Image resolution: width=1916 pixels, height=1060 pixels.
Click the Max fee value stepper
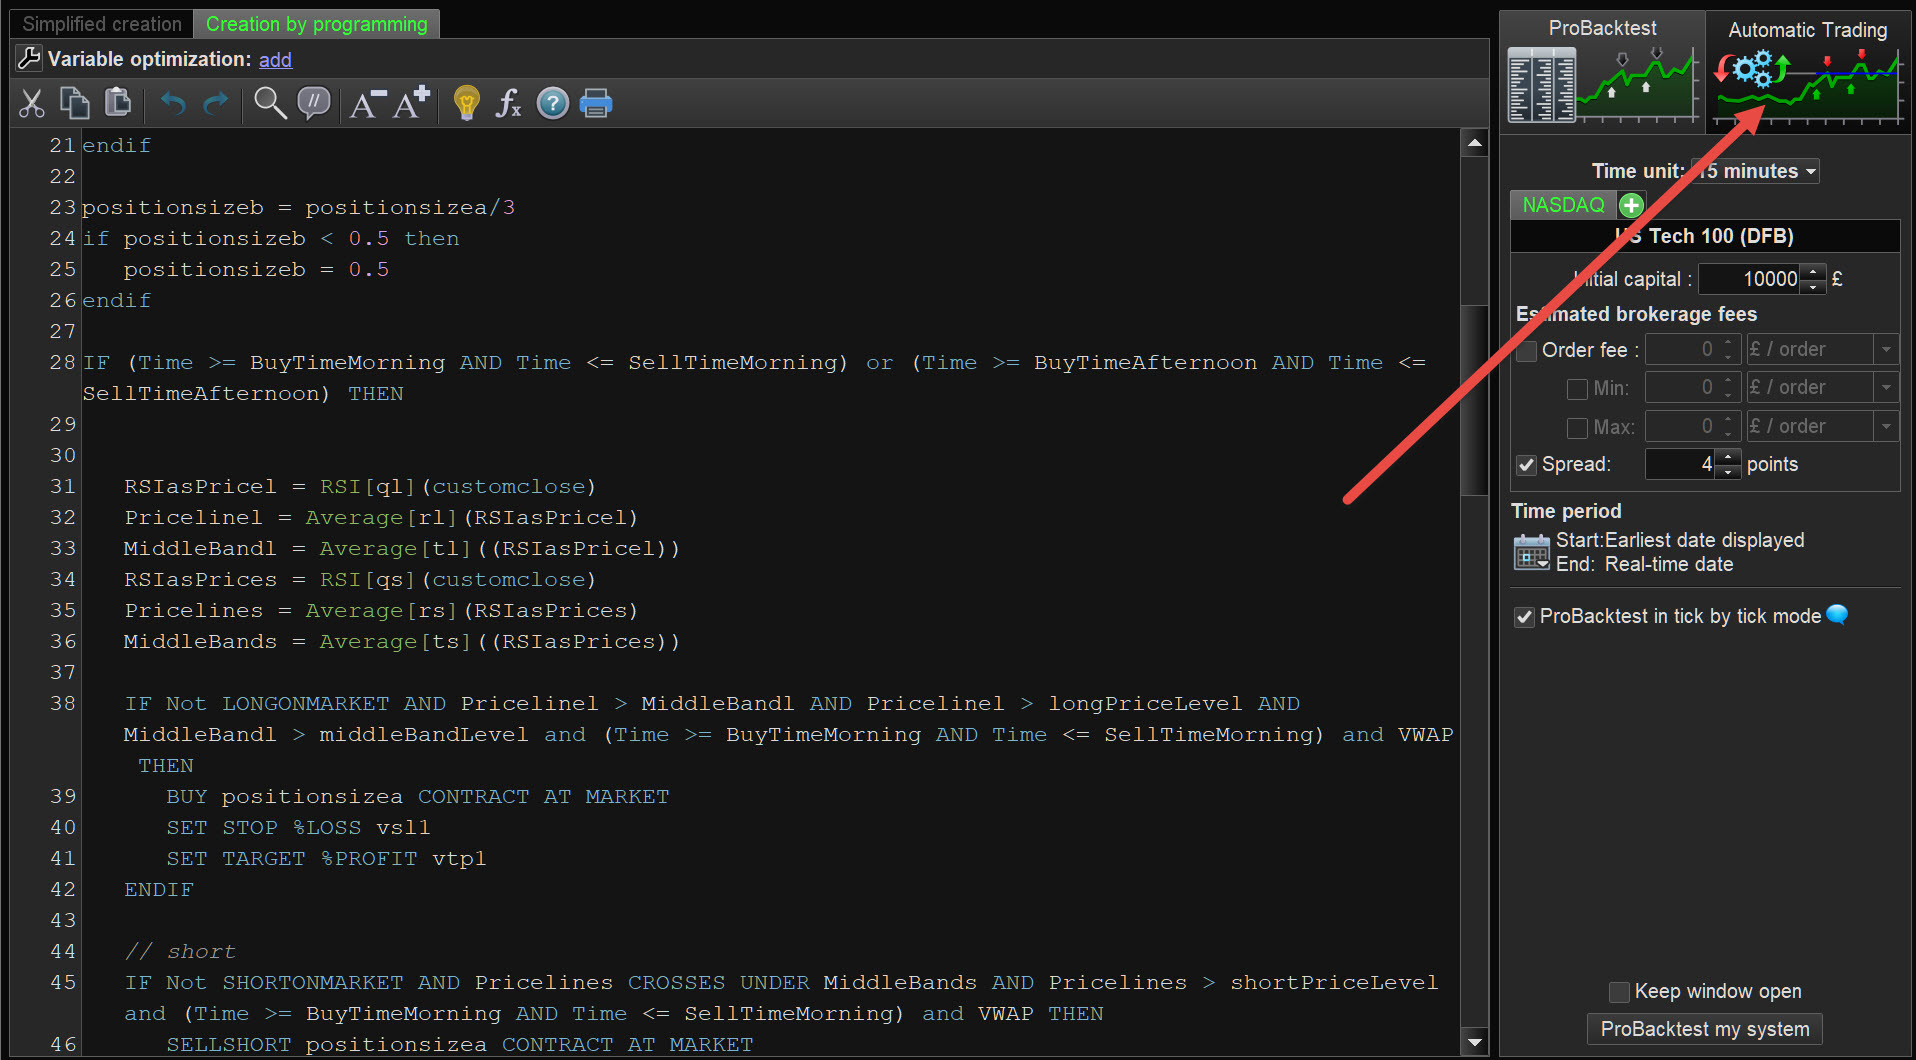pyautogui.click(x=1728, y=426)
